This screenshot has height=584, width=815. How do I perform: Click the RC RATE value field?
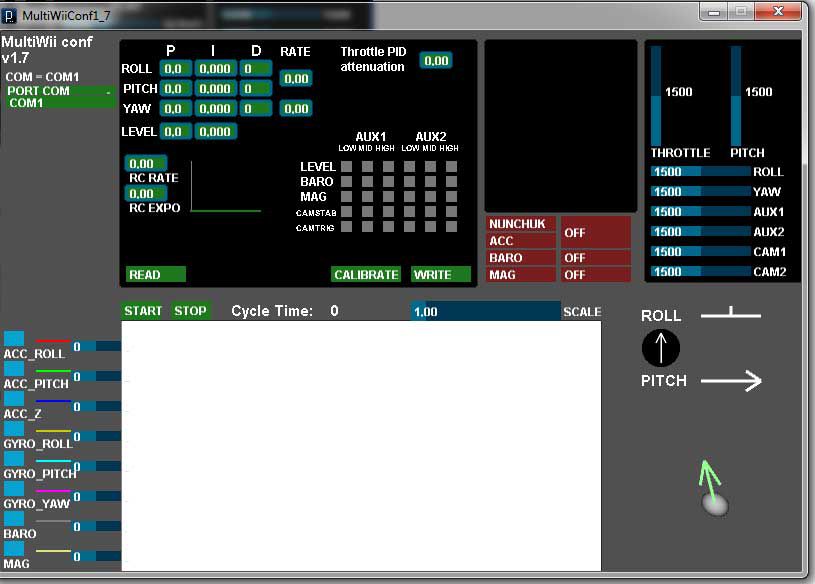click(x=146, y=164)
